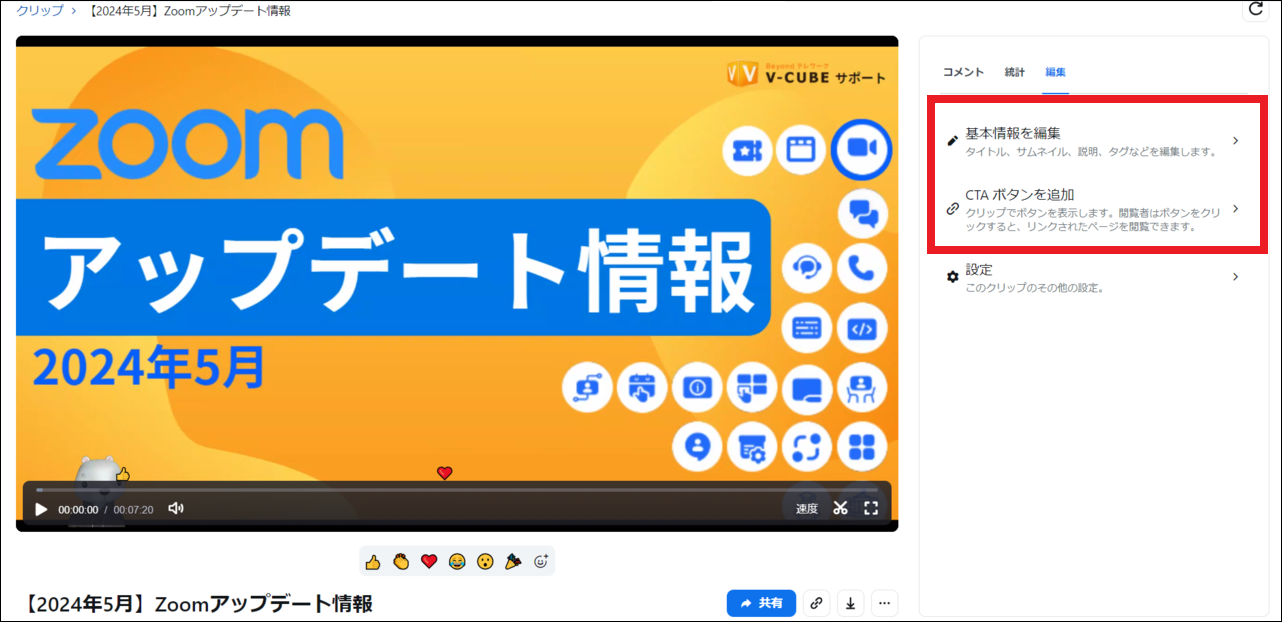Open the 速度 playback speed menu
Image resolution: width=1282 pixels, height=622 pixels.
[807, 509]
